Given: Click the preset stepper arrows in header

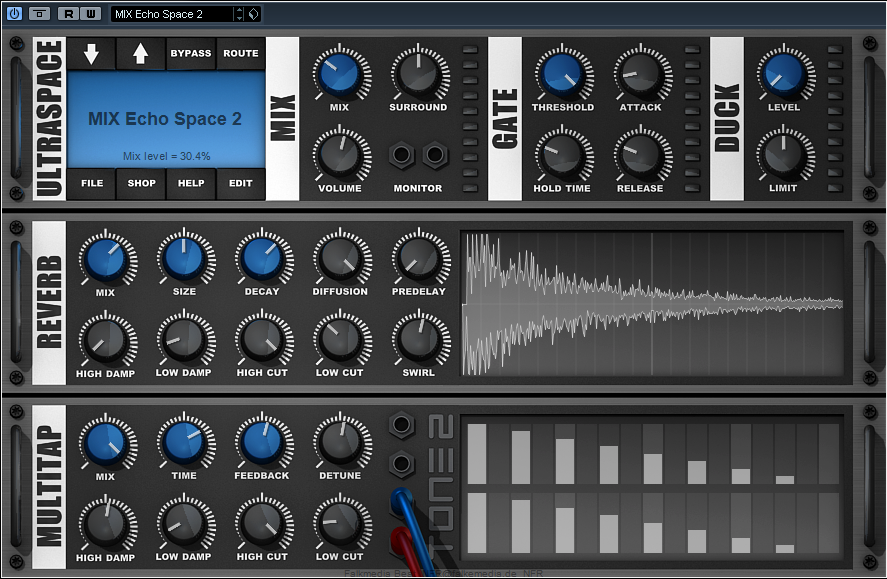Looking at the screenshot, I should (x=239, y=14).
